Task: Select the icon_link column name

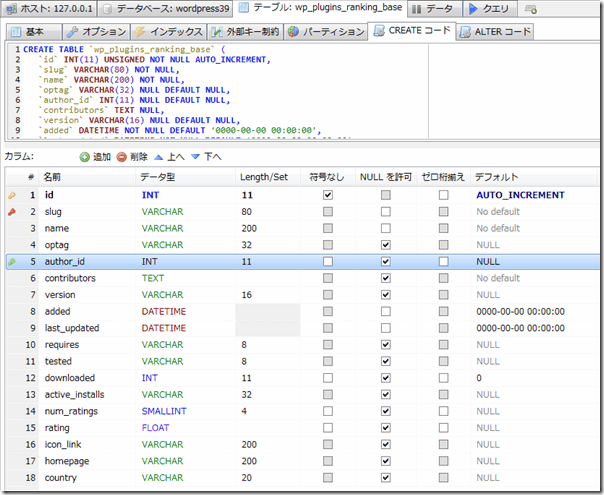Action: (63, 445)
